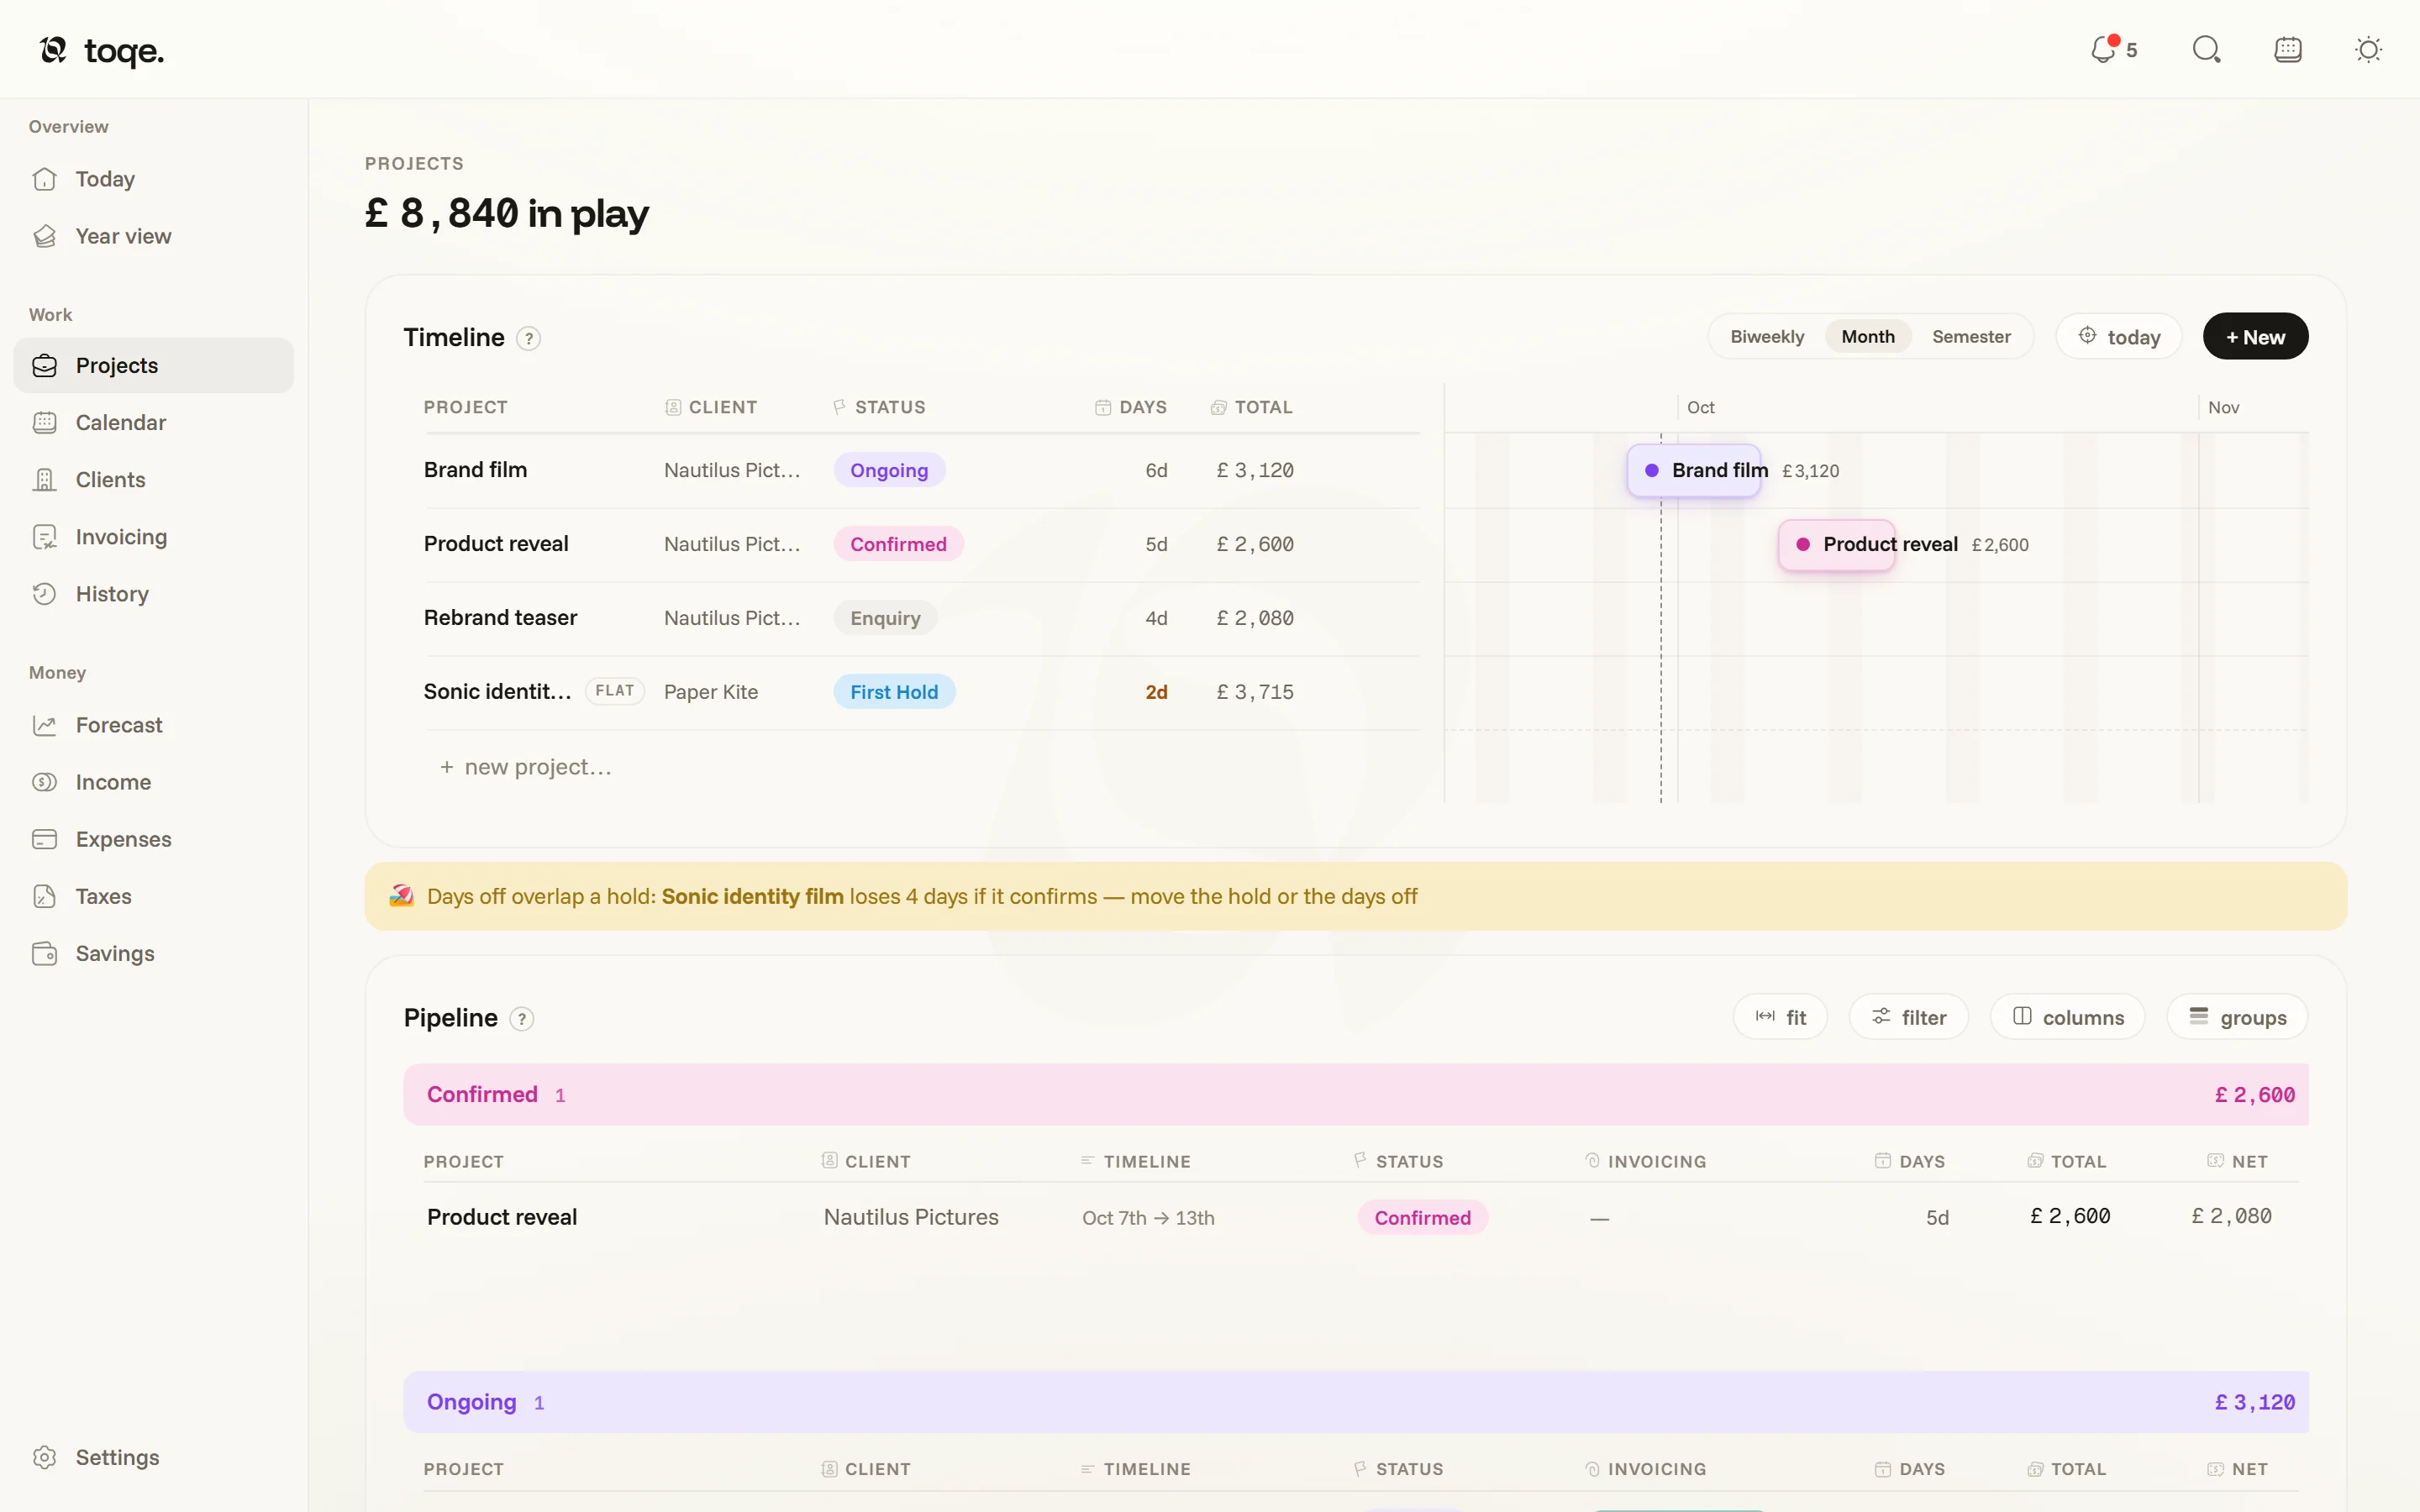Click the FLAT tag on Sonic identity
The image size is (2420, 1512).
pos(614,691)
